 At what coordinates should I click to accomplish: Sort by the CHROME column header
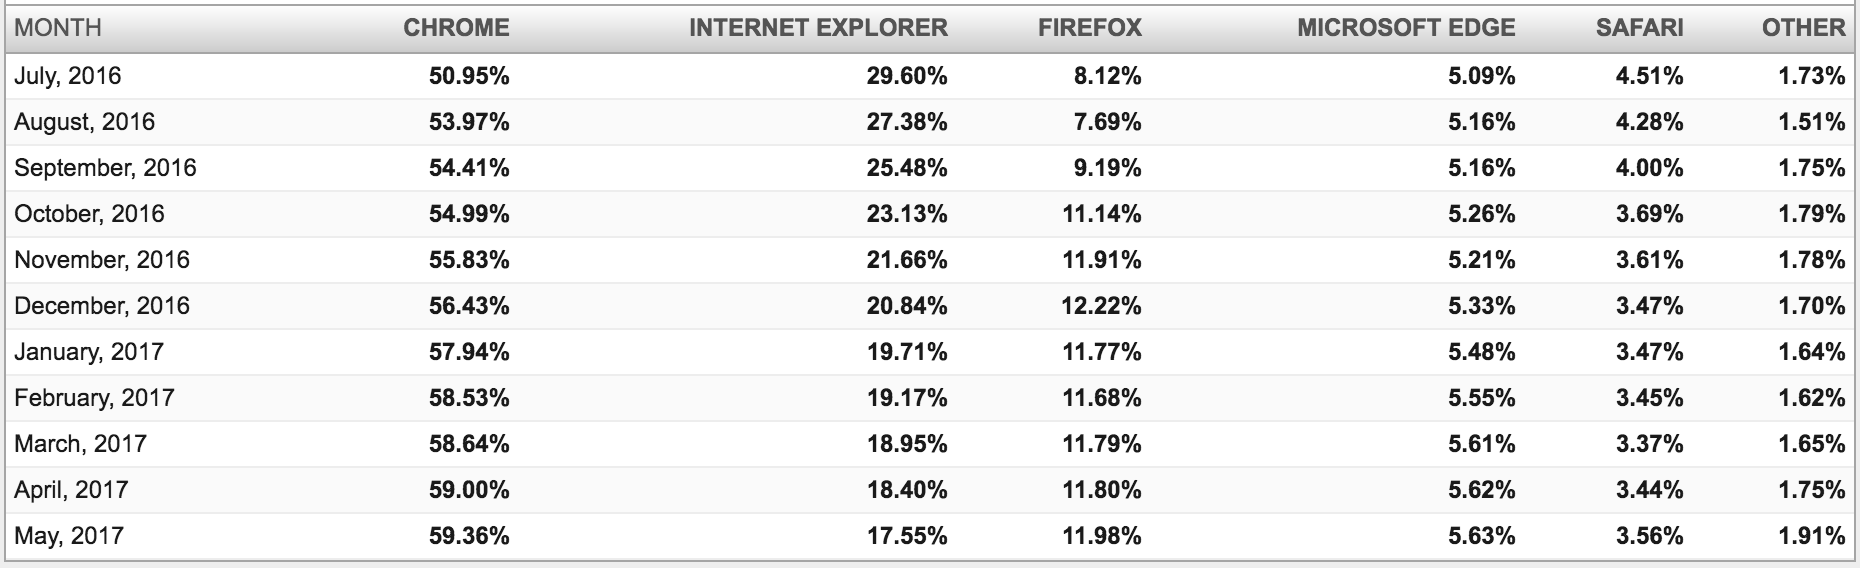(456, 28)
